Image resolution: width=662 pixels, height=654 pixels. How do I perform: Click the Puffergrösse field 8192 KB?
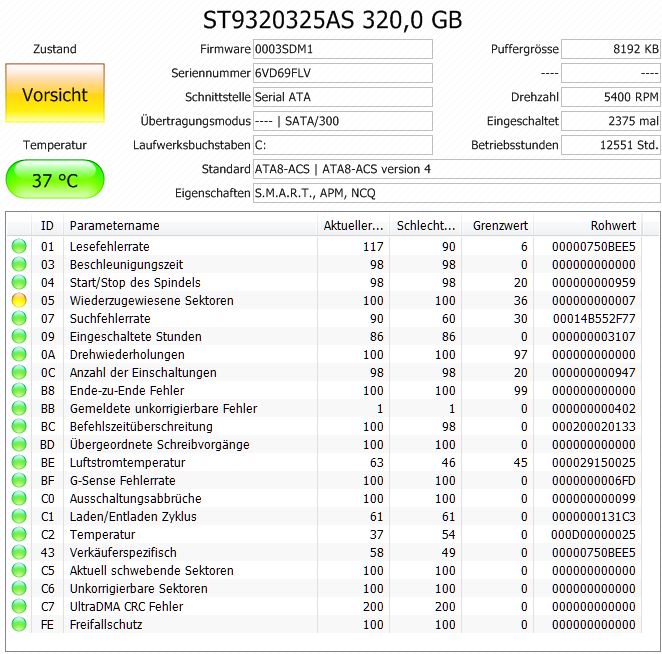point(610,49)
